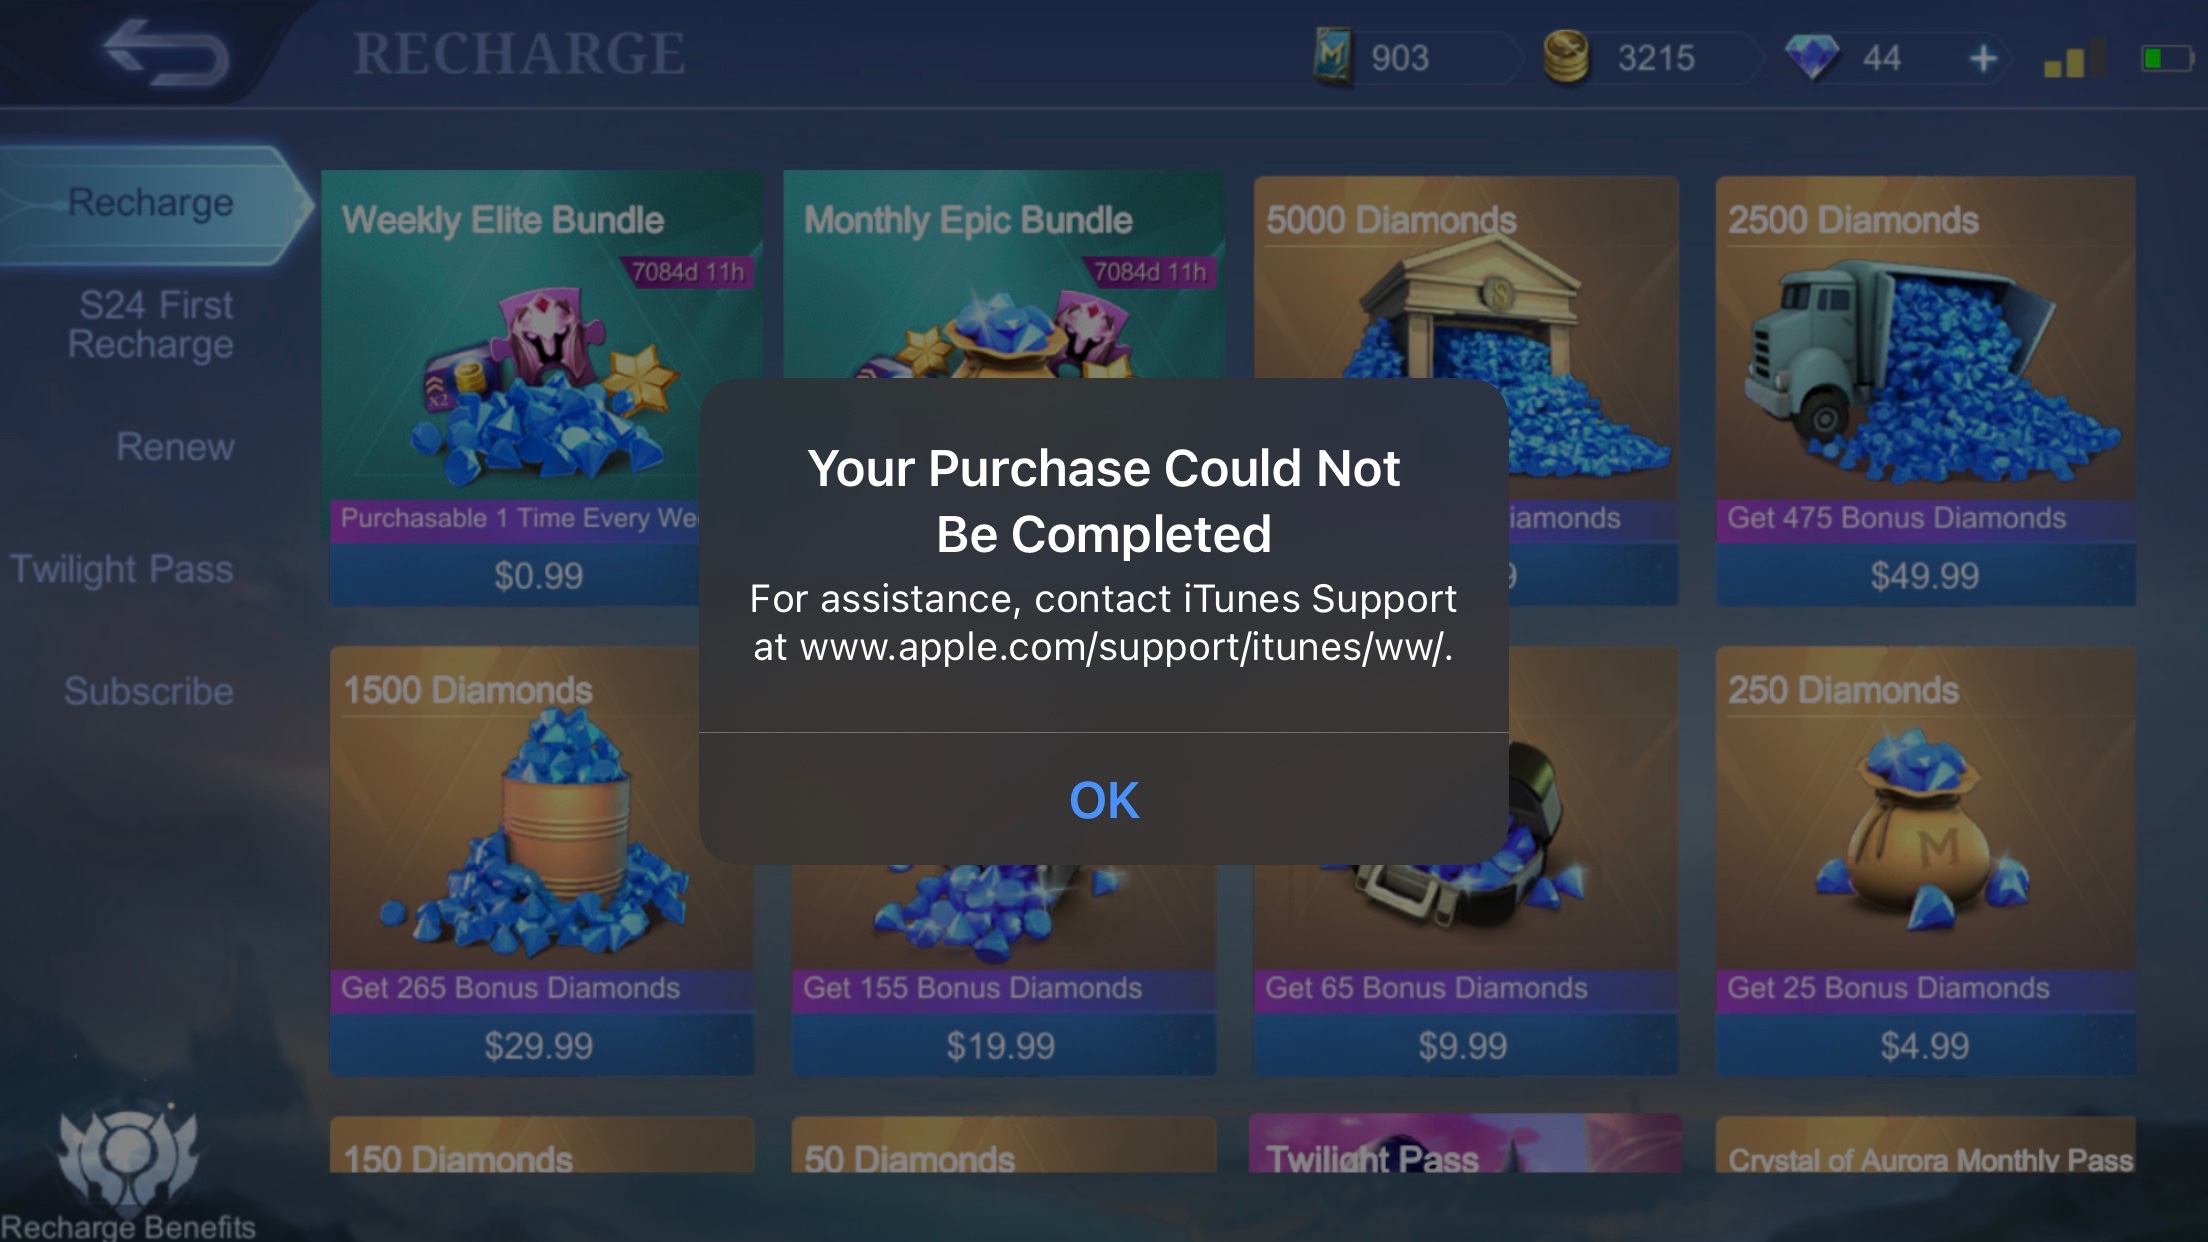Switch to the Renew tab
Screen dimensions: 2208x1242
tap(175, 446)
